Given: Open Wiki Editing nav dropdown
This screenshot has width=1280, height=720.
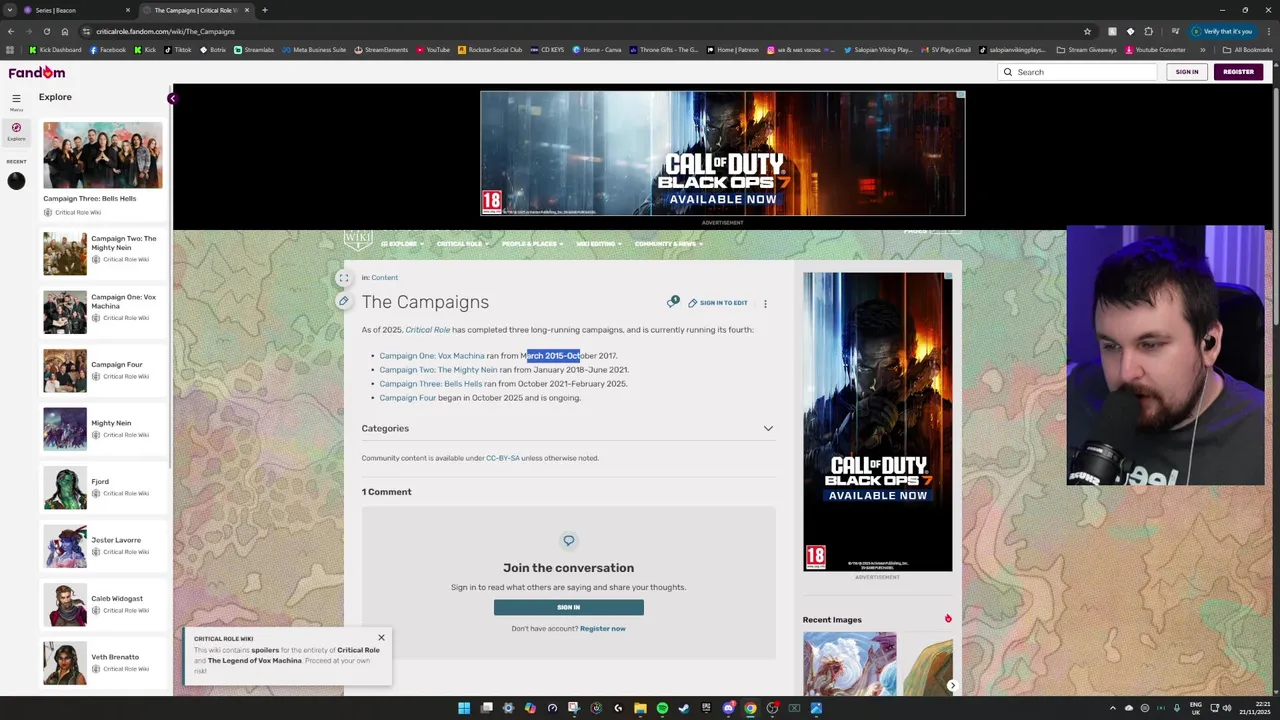Looking at the screenshot, I should [x=598, y=244].
